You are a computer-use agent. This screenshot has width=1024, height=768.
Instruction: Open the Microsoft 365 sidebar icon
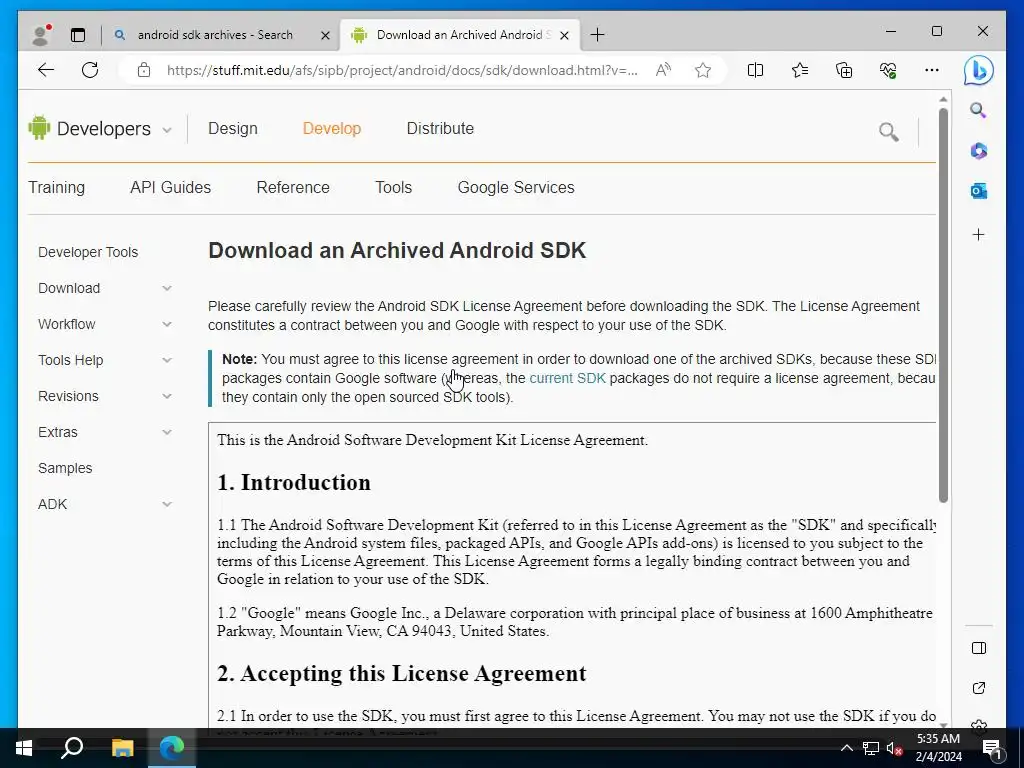point(978,151)
